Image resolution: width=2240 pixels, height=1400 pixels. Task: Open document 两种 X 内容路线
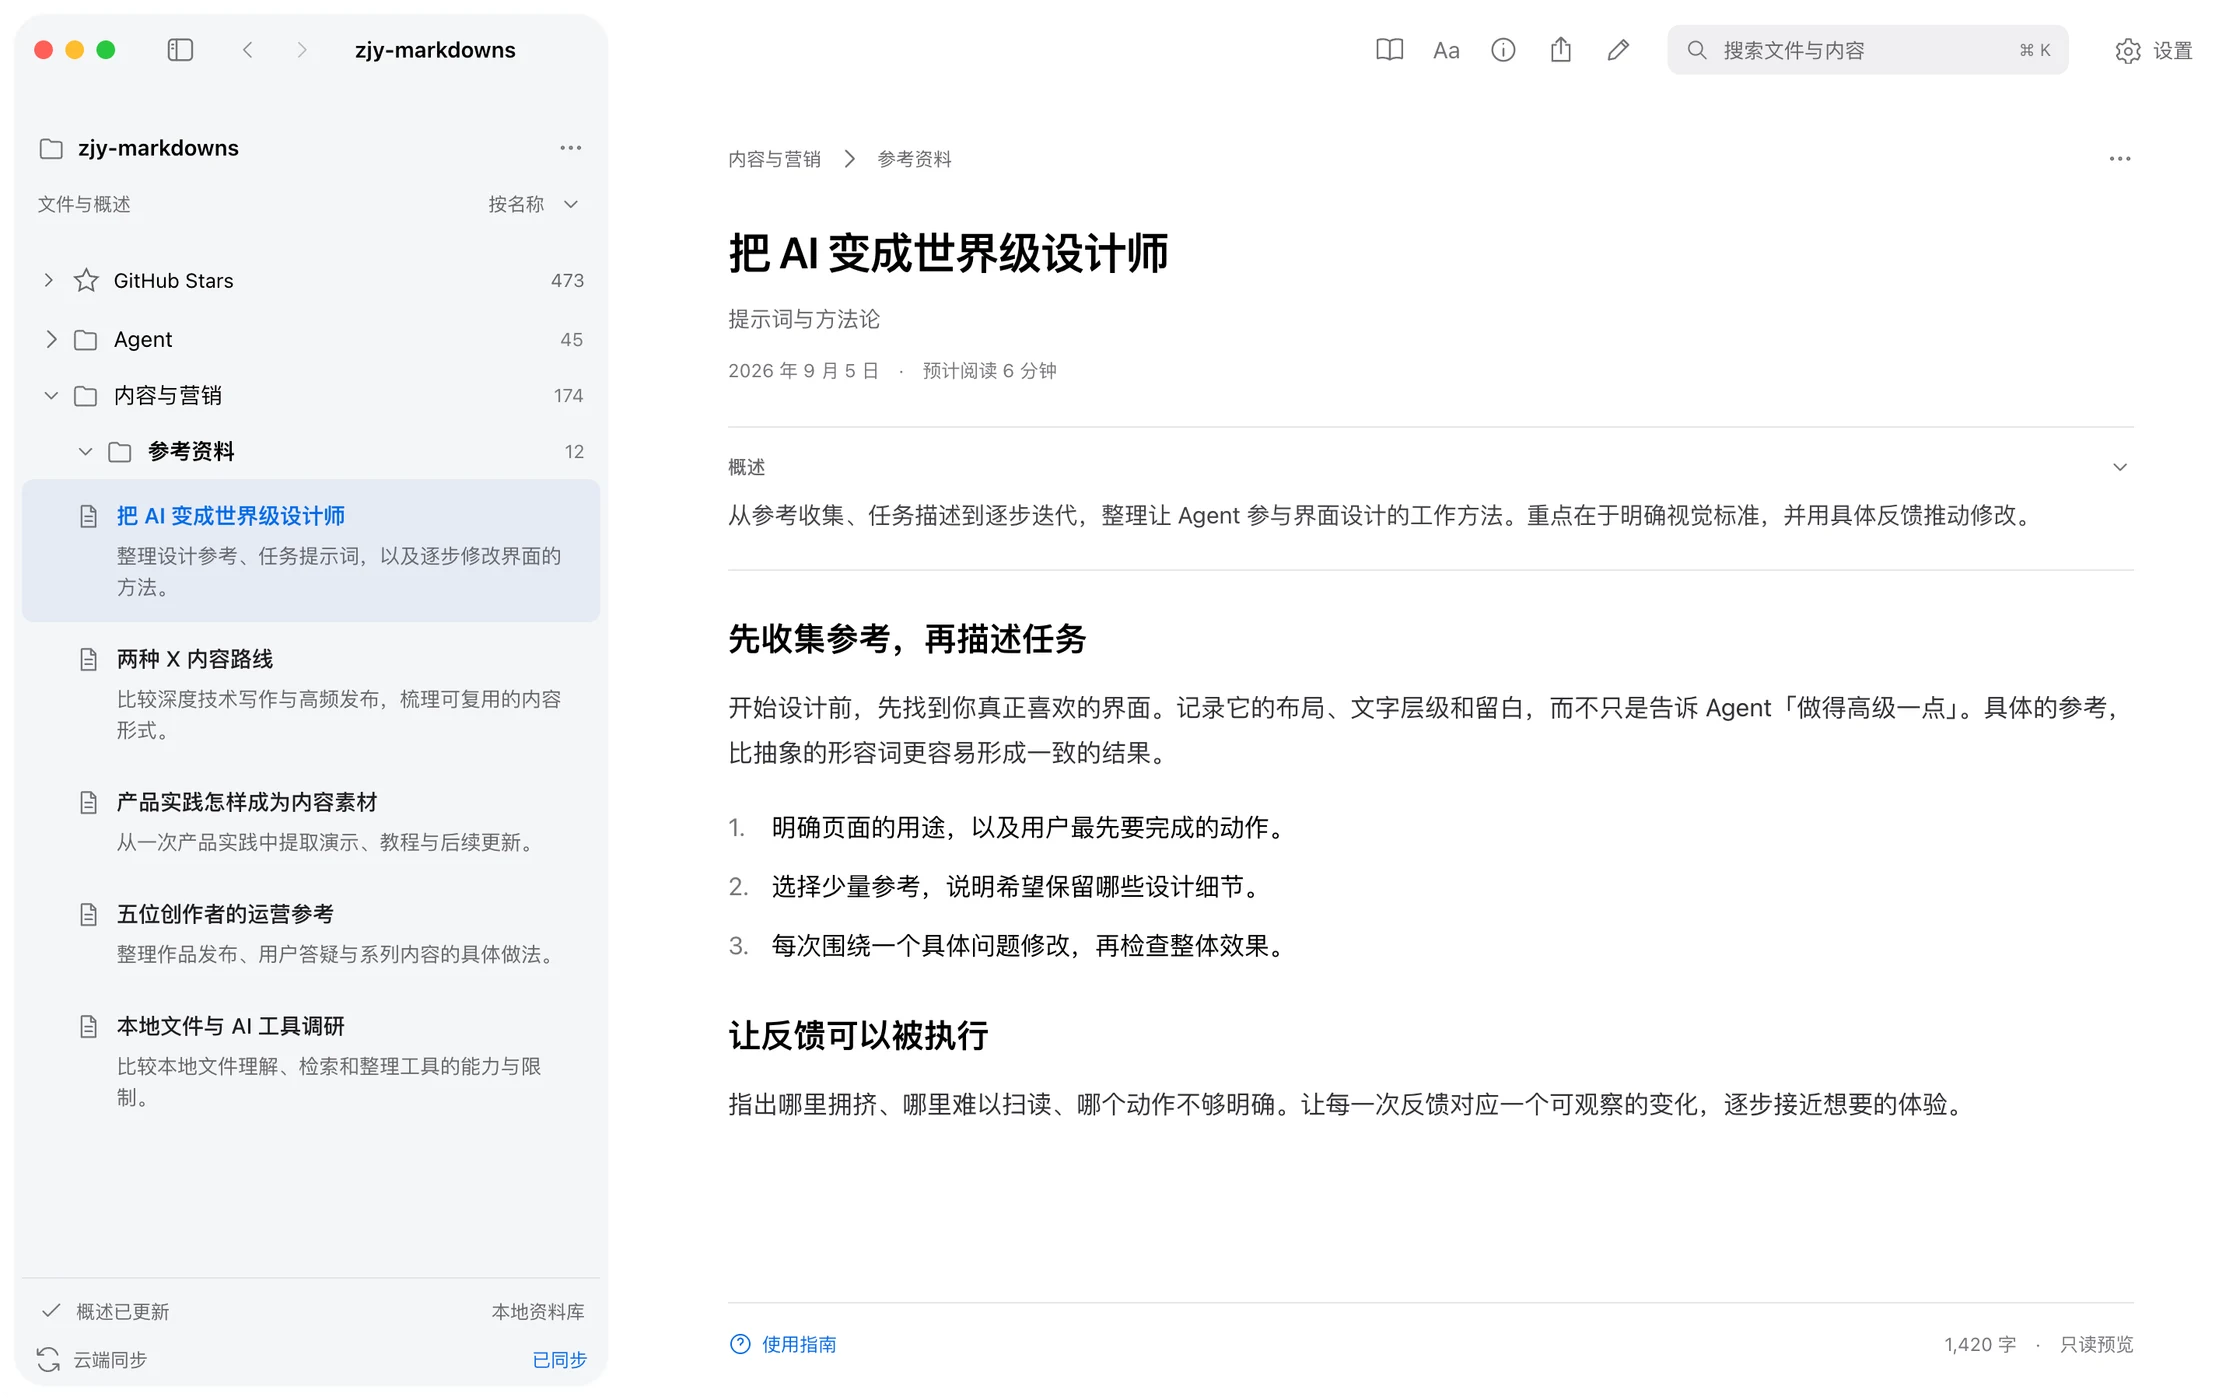point(311,694)
